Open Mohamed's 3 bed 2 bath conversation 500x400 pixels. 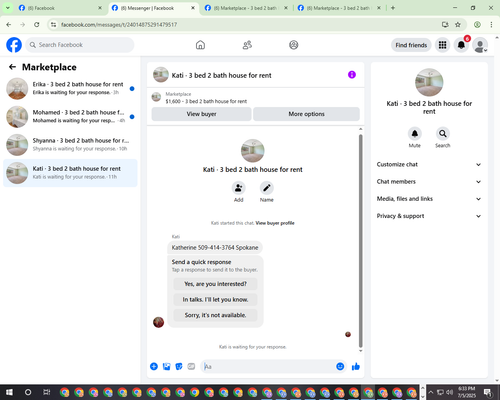tap(70, 117)
